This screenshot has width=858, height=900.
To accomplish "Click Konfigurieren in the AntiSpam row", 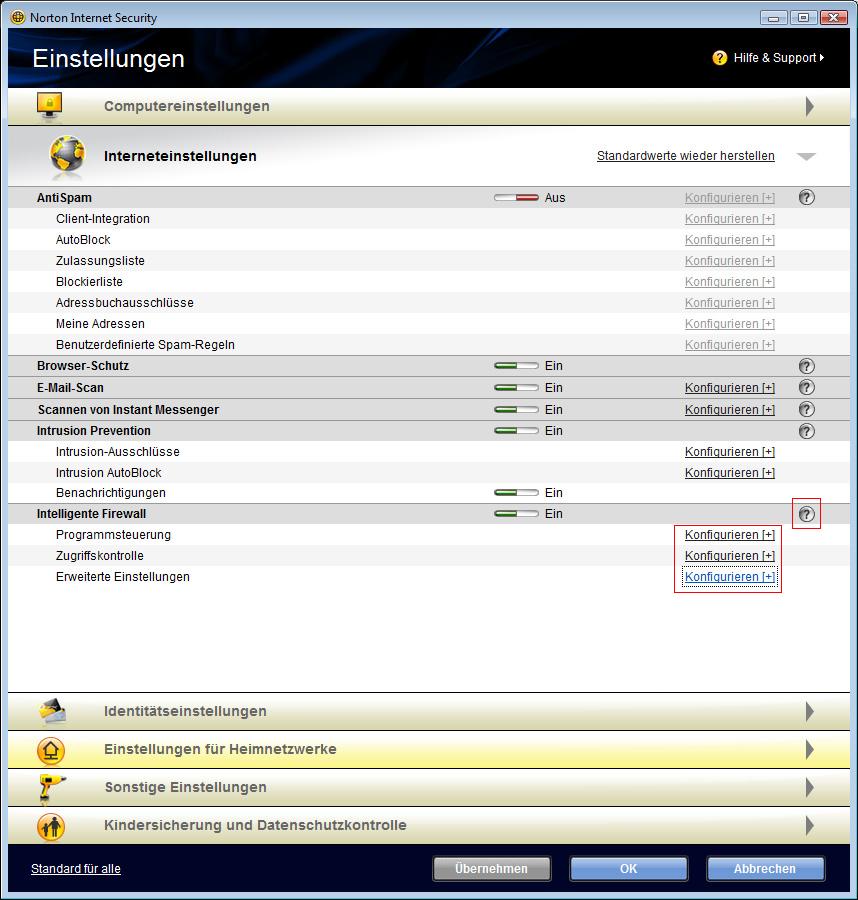I will coord(729,197).
